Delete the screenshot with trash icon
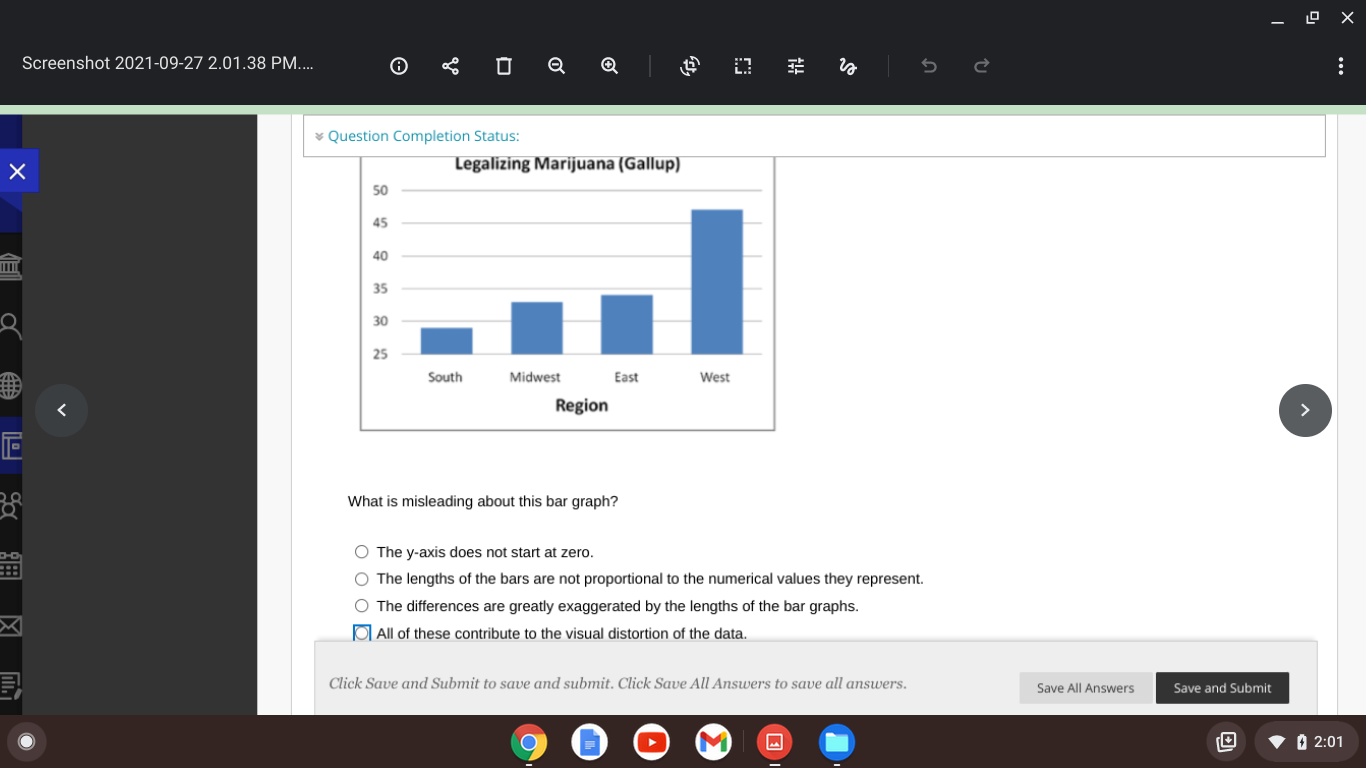 504,66
